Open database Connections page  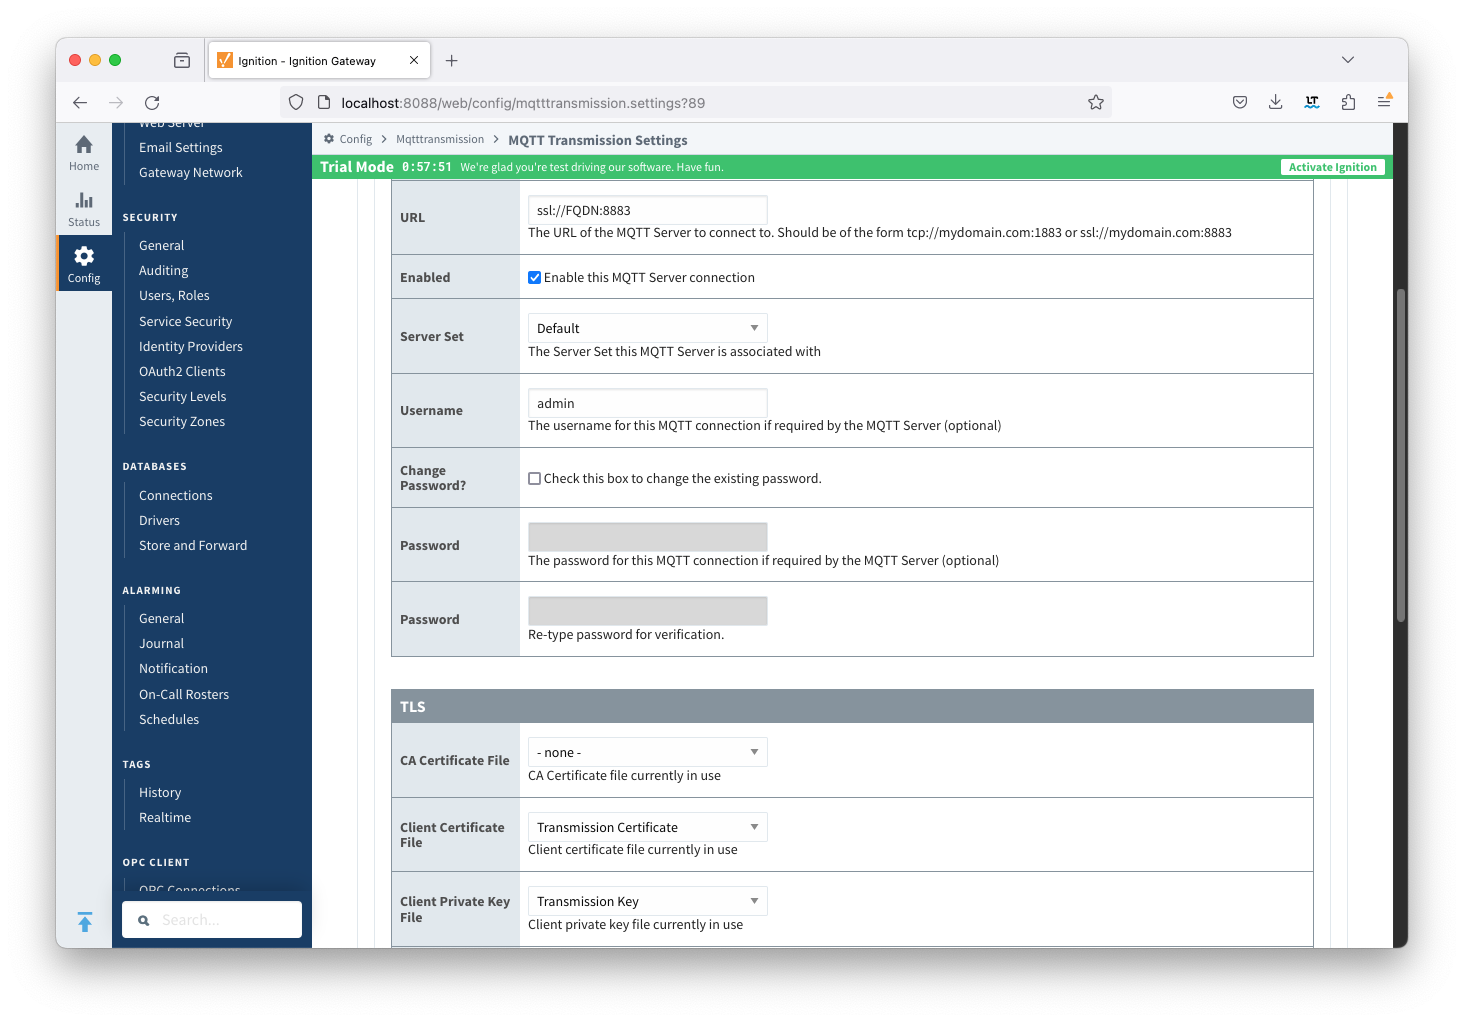click(176, 495)
